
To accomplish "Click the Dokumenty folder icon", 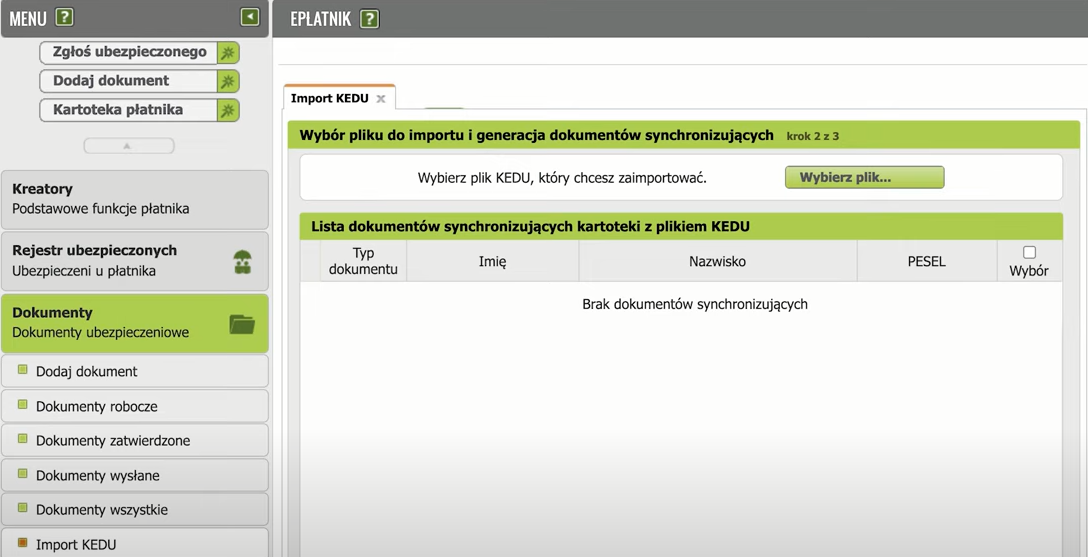I will pyautogui.click(x=242, y=324).
